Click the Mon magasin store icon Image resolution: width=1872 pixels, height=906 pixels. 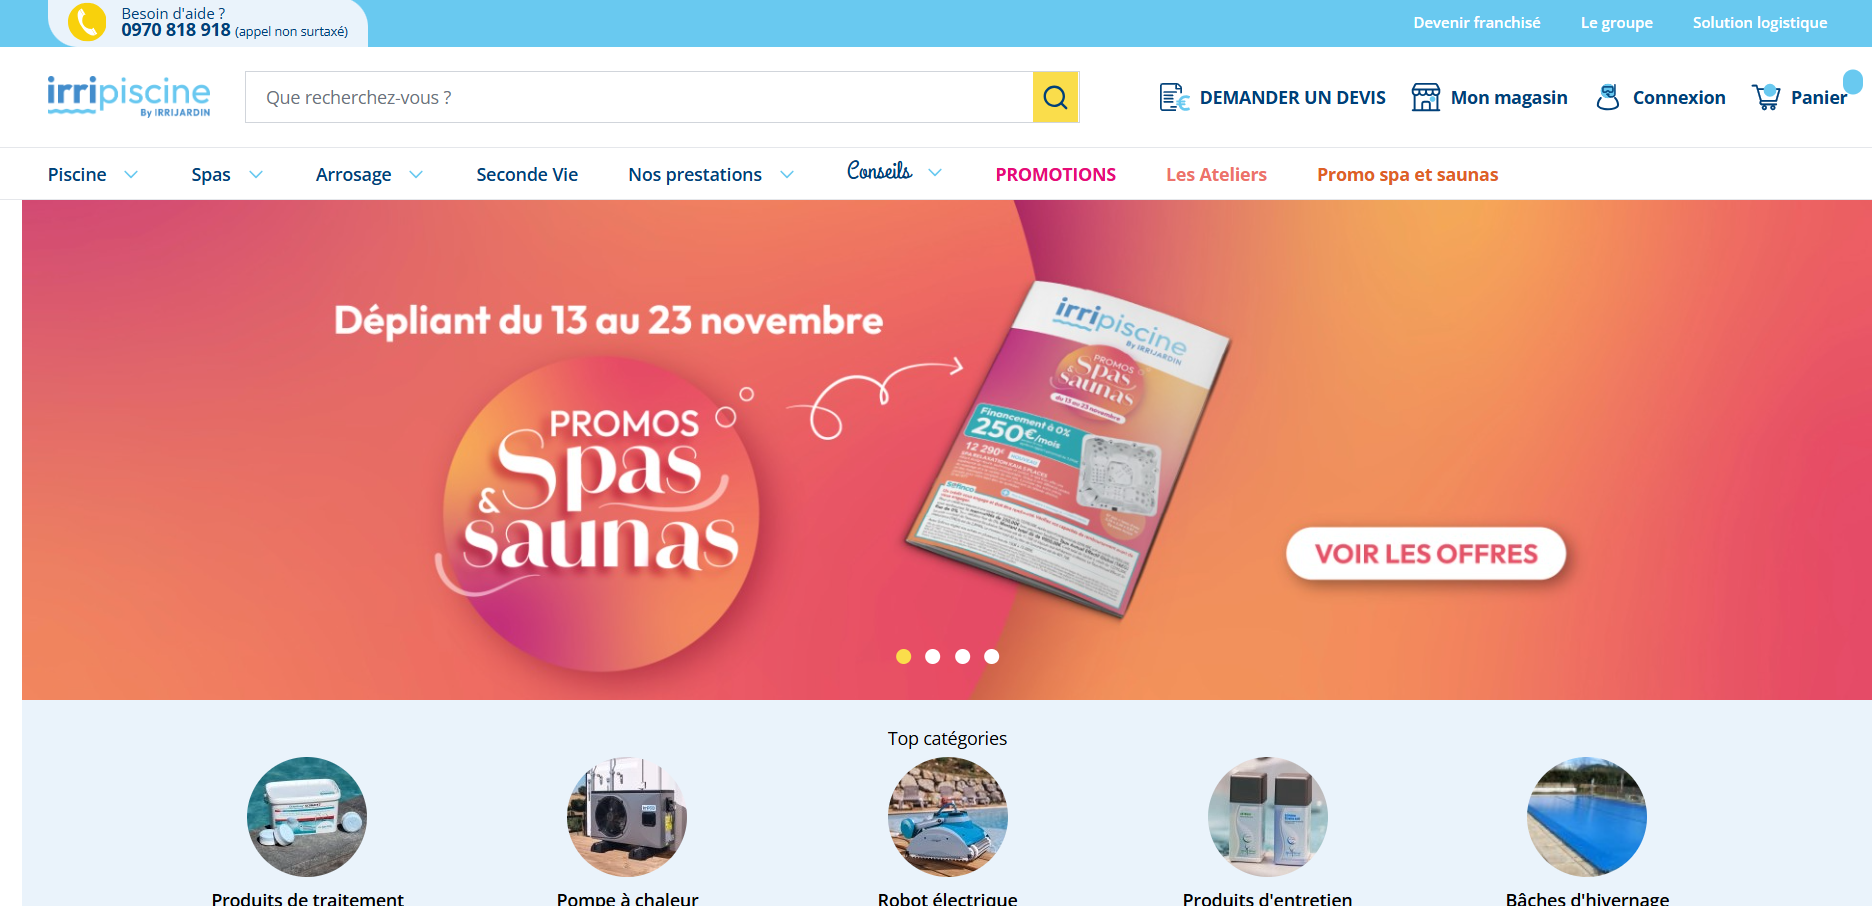tap(1425, 97)
